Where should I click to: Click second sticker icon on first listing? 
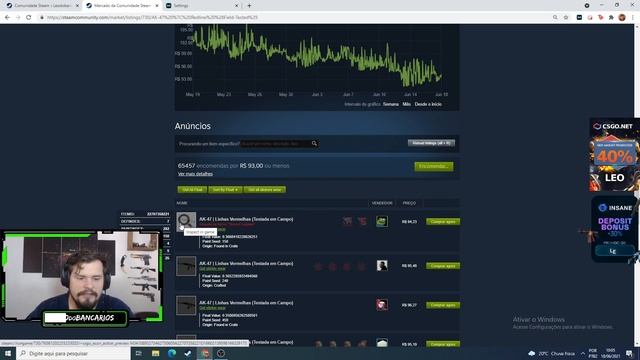(362, 221)
